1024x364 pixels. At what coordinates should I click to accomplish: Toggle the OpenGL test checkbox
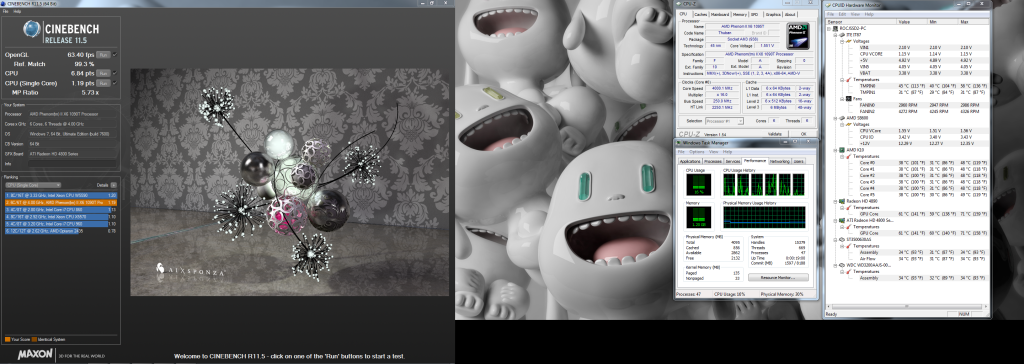pos(115,55)
